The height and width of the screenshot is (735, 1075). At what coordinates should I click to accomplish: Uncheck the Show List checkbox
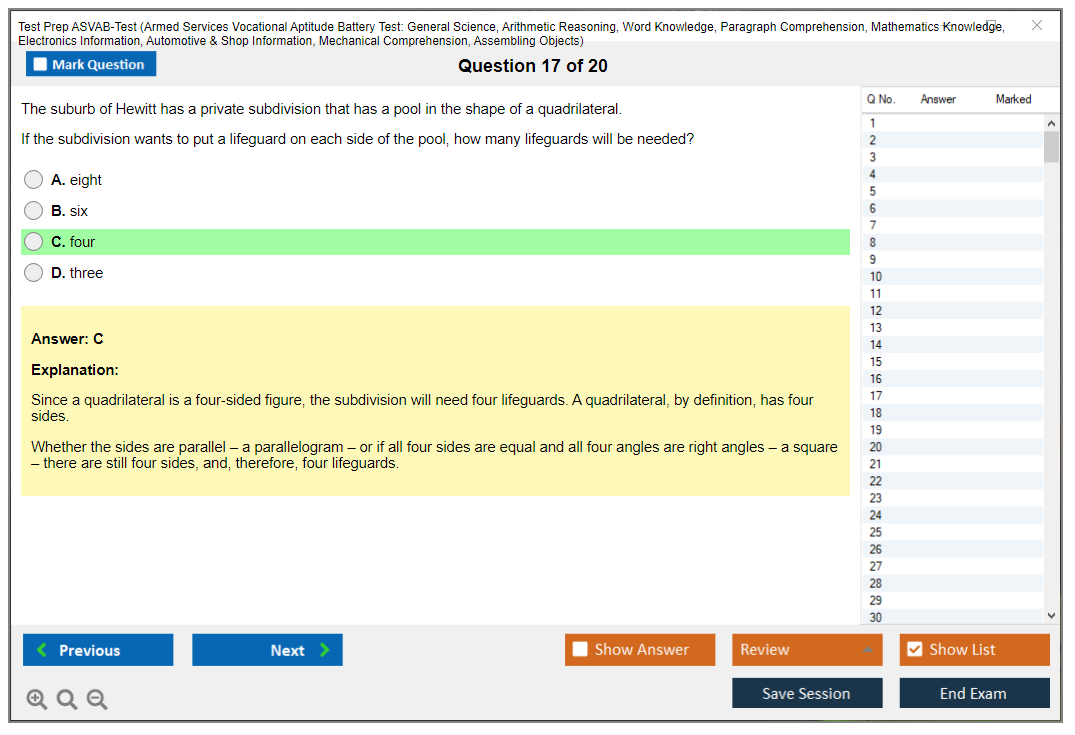(914, 650)
